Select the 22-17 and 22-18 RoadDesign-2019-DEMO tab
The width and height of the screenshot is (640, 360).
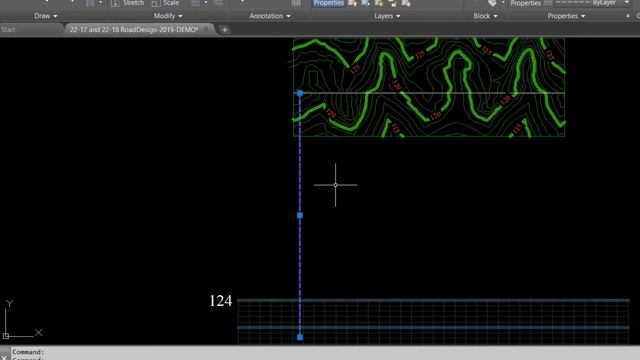[134, 29]
